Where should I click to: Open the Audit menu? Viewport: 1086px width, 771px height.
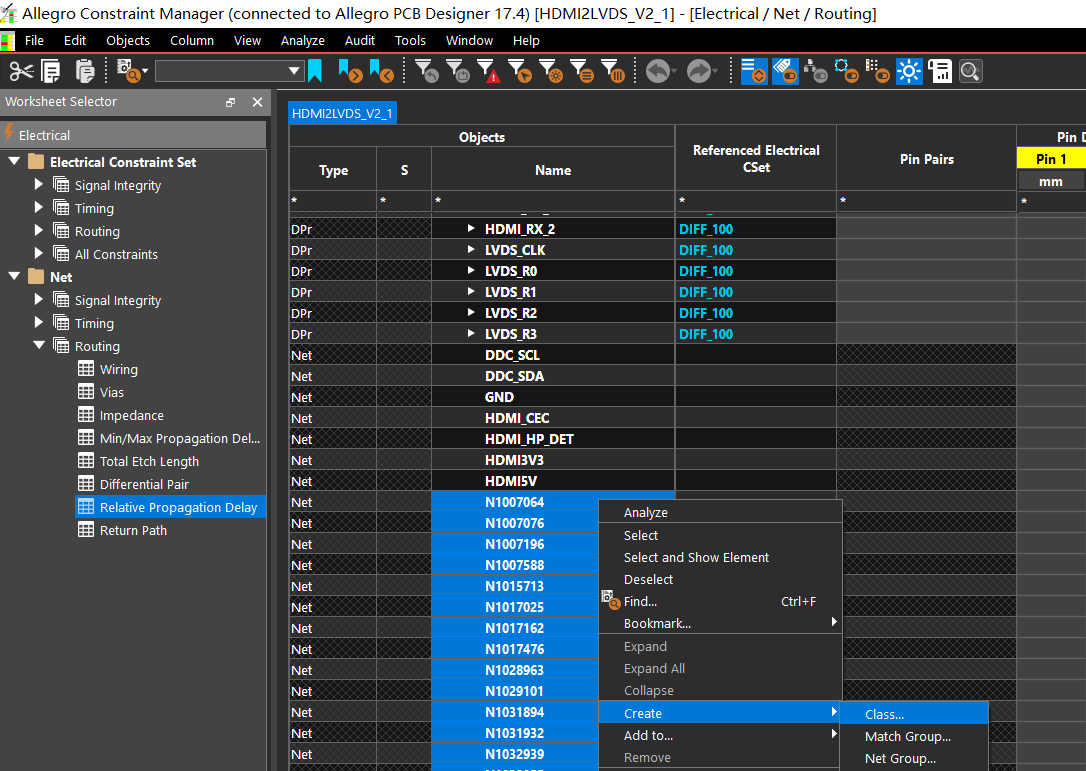pyautogui.click(x=360, y=41)
